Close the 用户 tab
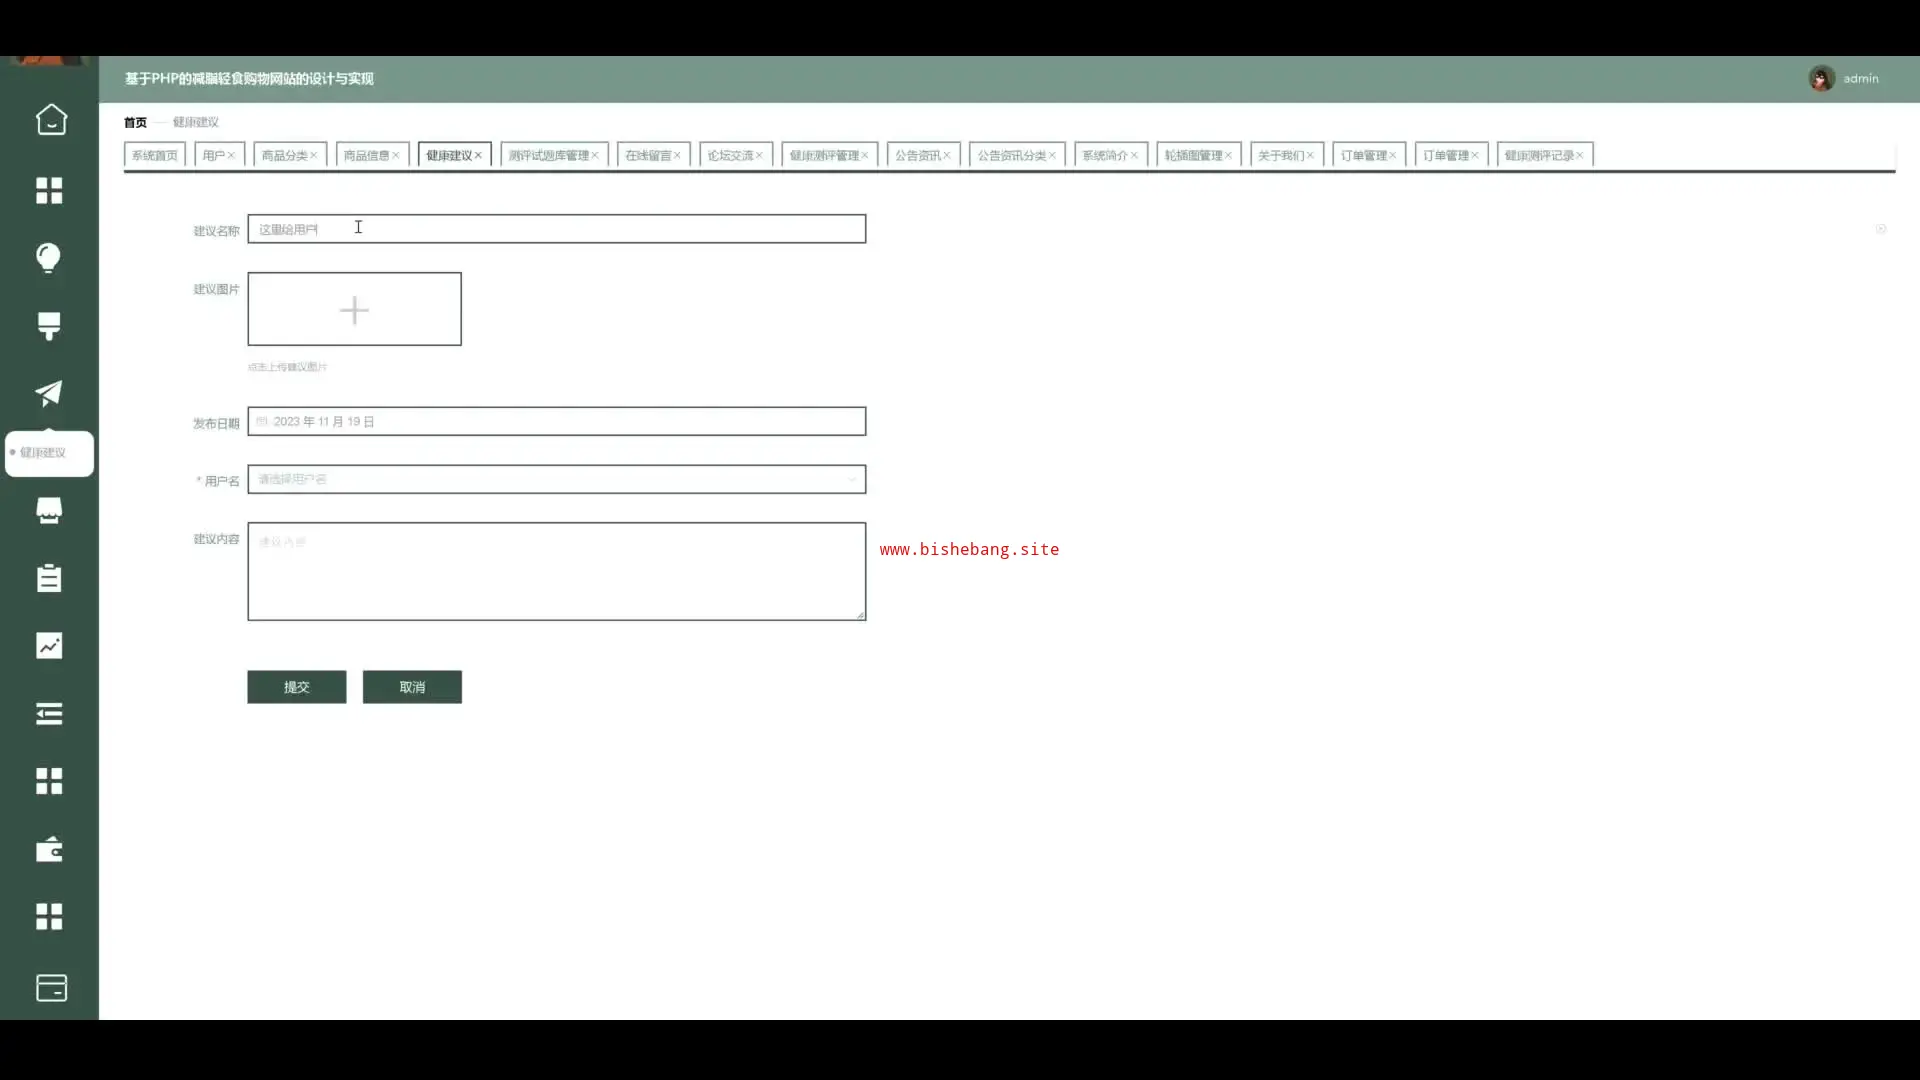Viewport: 1920px width, 1080px height. [x=231, y=156]
